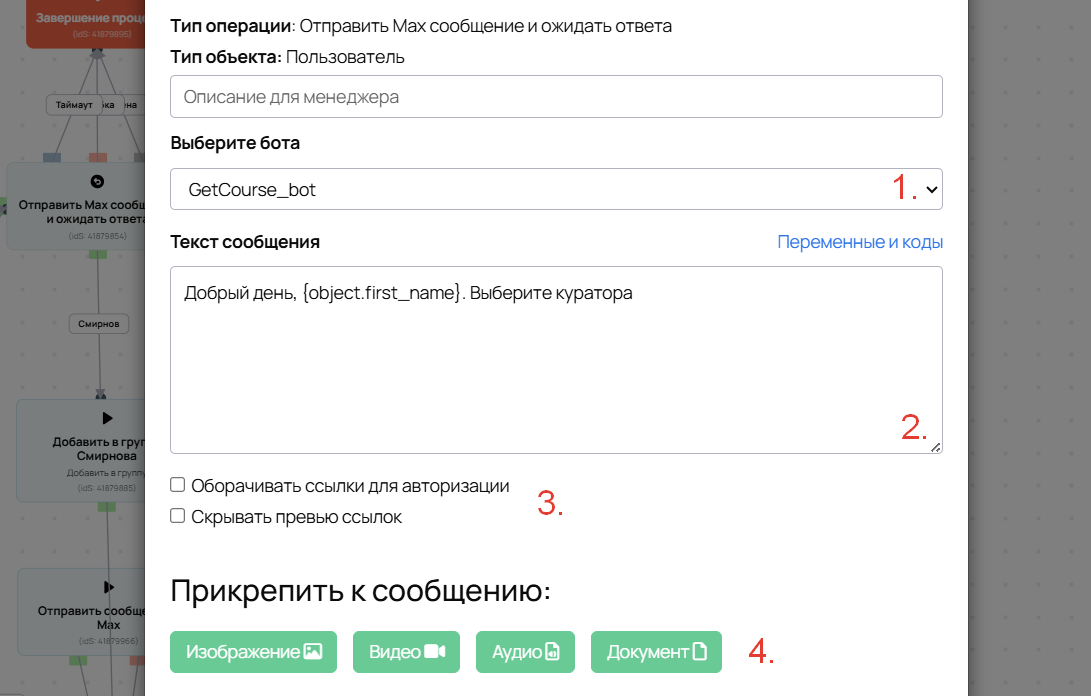Screen dimensions: 1091x696
Task: Enable Оборачивать ссылки для авторизации
Action: (177, 484)
